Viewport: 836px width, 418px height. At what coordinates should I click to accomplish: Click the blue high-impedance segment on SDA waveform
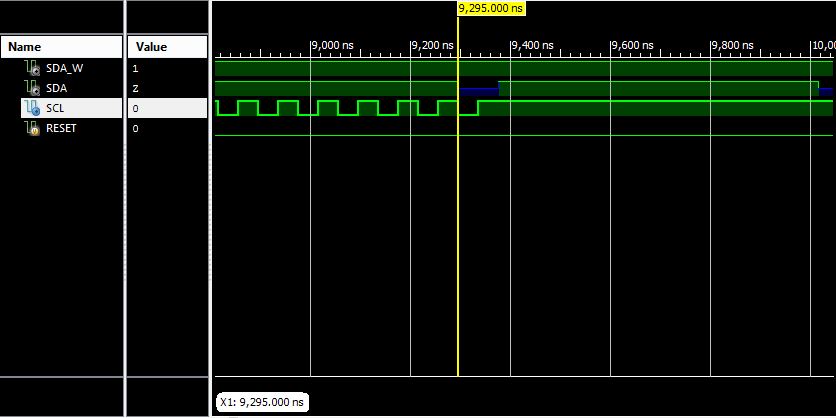[x=479, y=91]
